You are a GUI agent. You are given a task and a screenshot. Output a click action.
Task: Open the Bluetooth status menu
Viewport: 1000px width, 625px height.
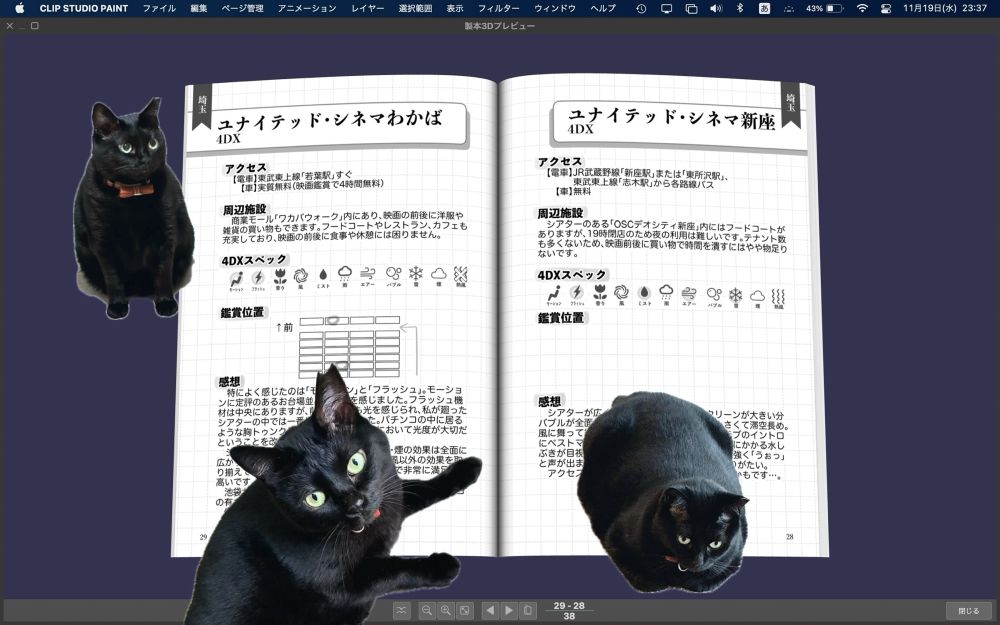click(740, 8)
